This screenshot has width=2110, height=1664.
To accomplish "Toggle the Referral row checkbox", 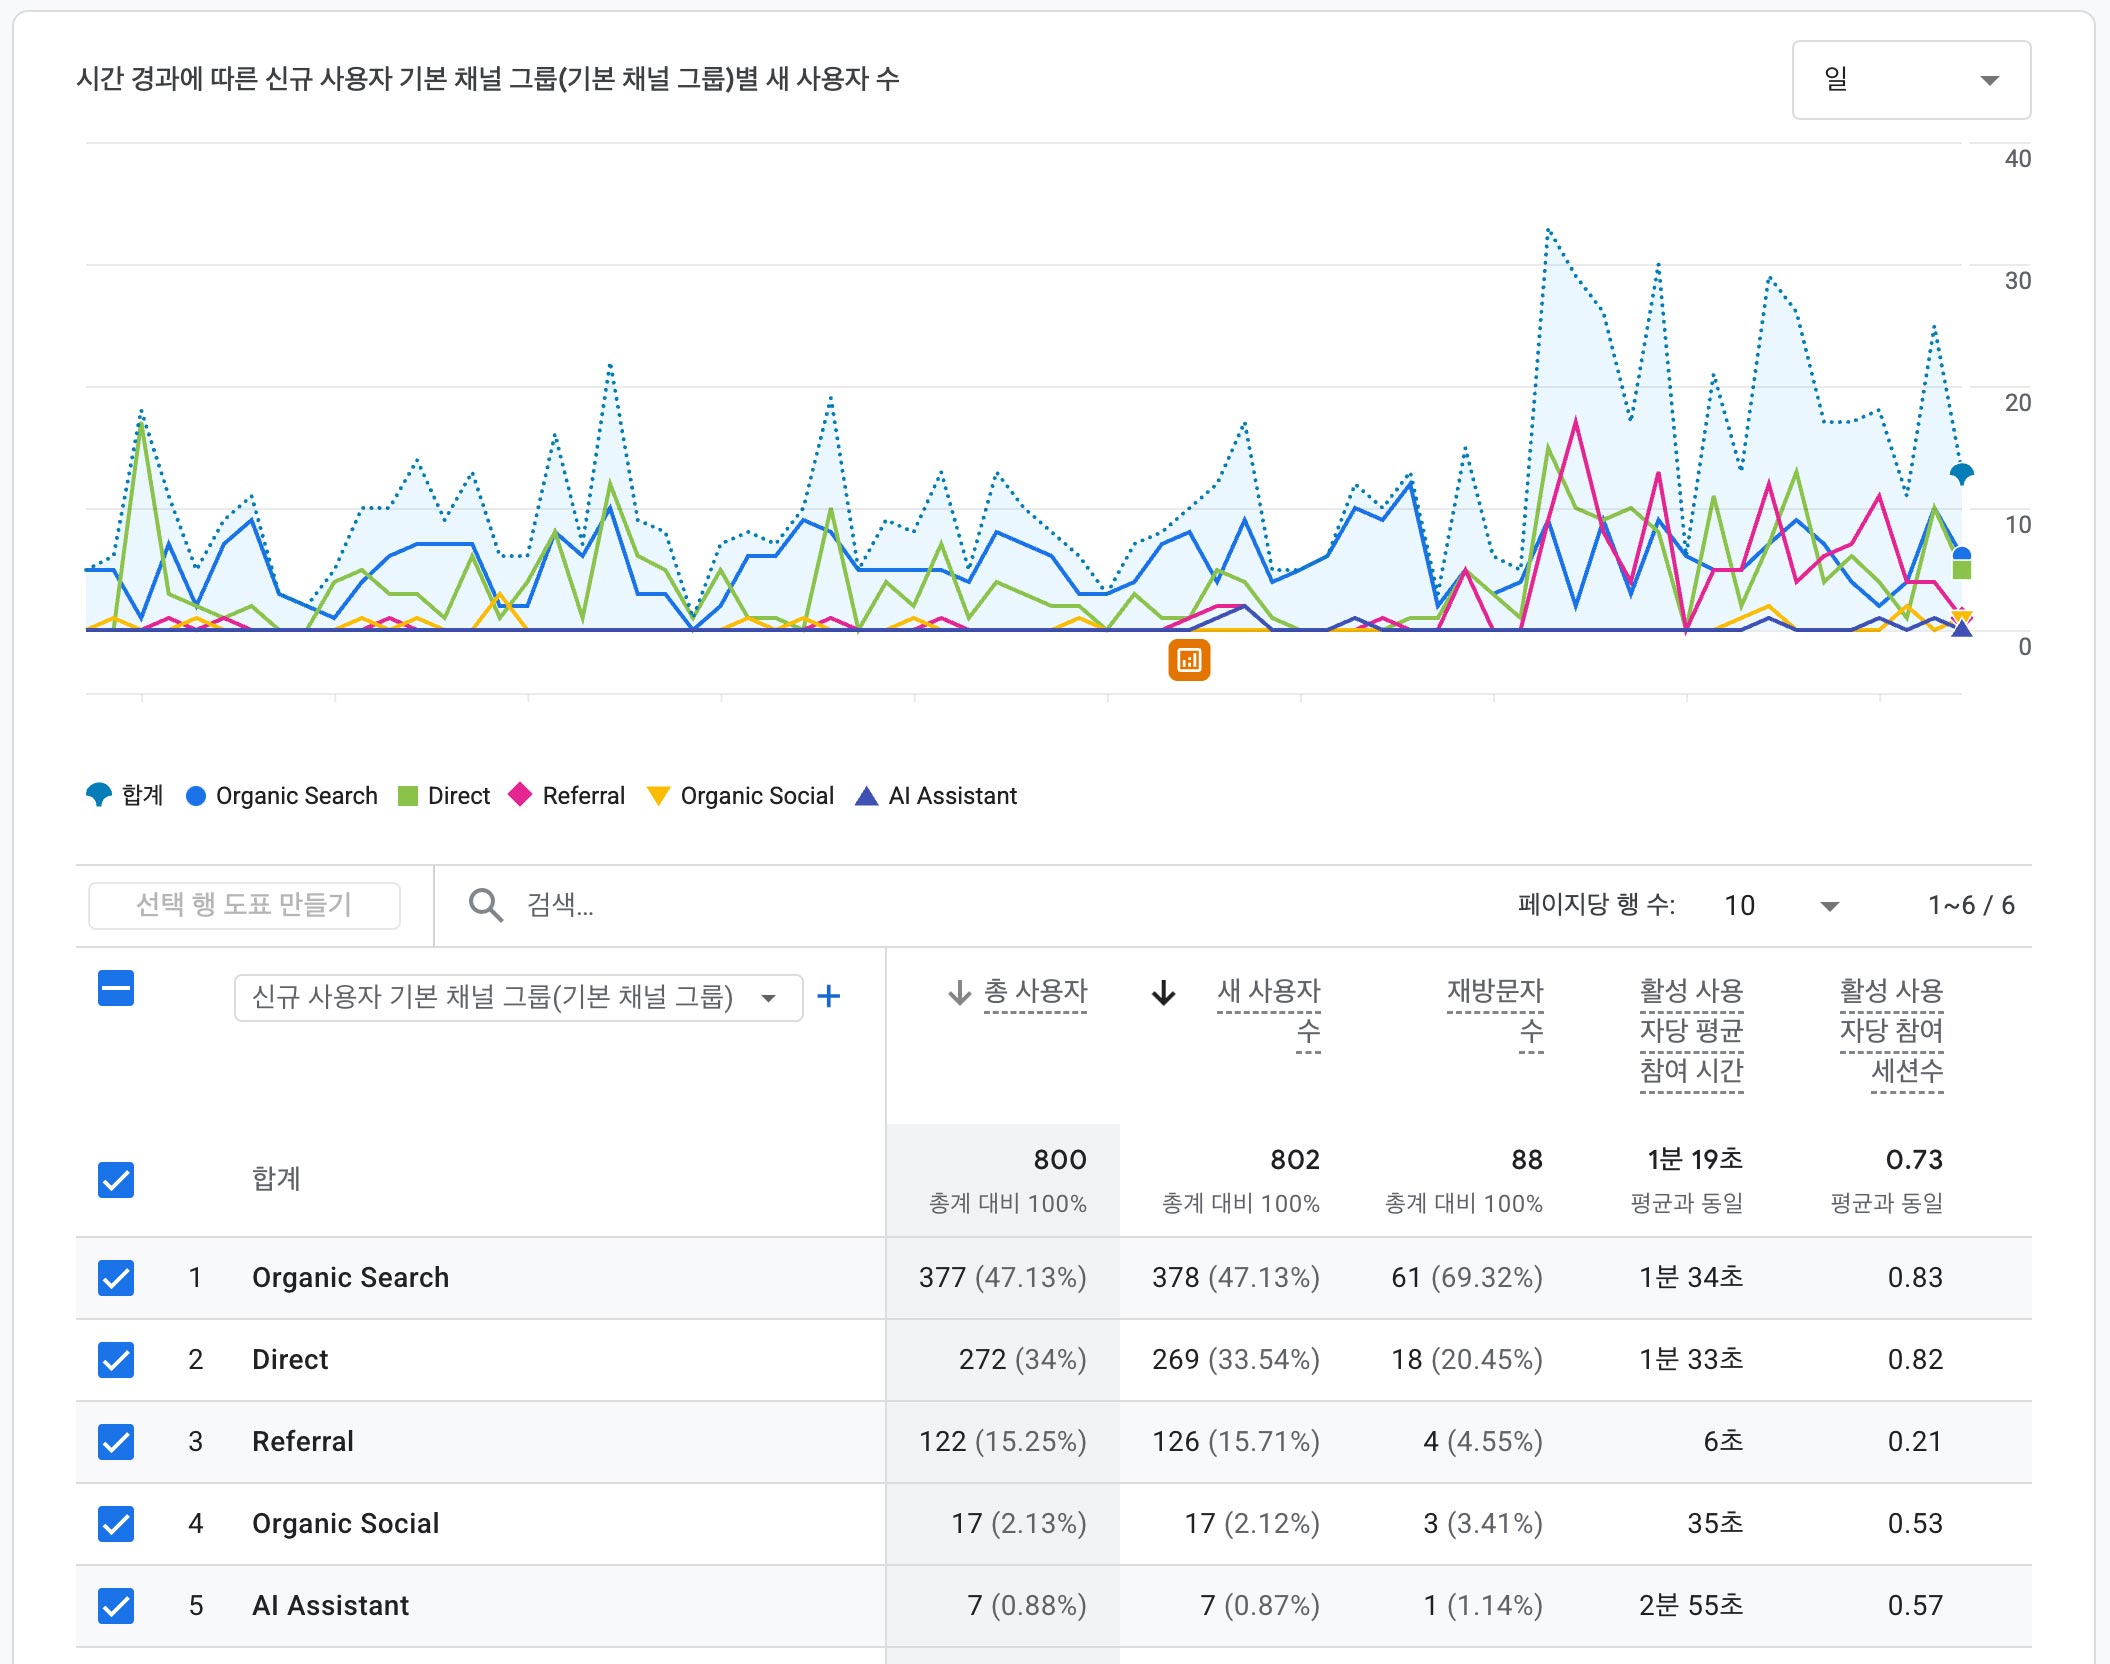I will point(116,1442).
